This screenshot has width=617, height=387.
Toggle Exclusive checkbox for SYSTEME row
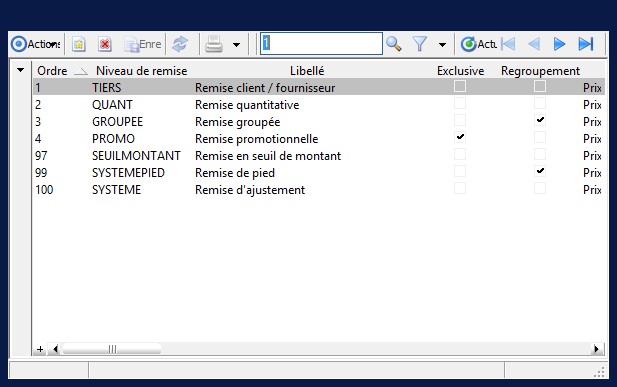(x=460, y=188)
